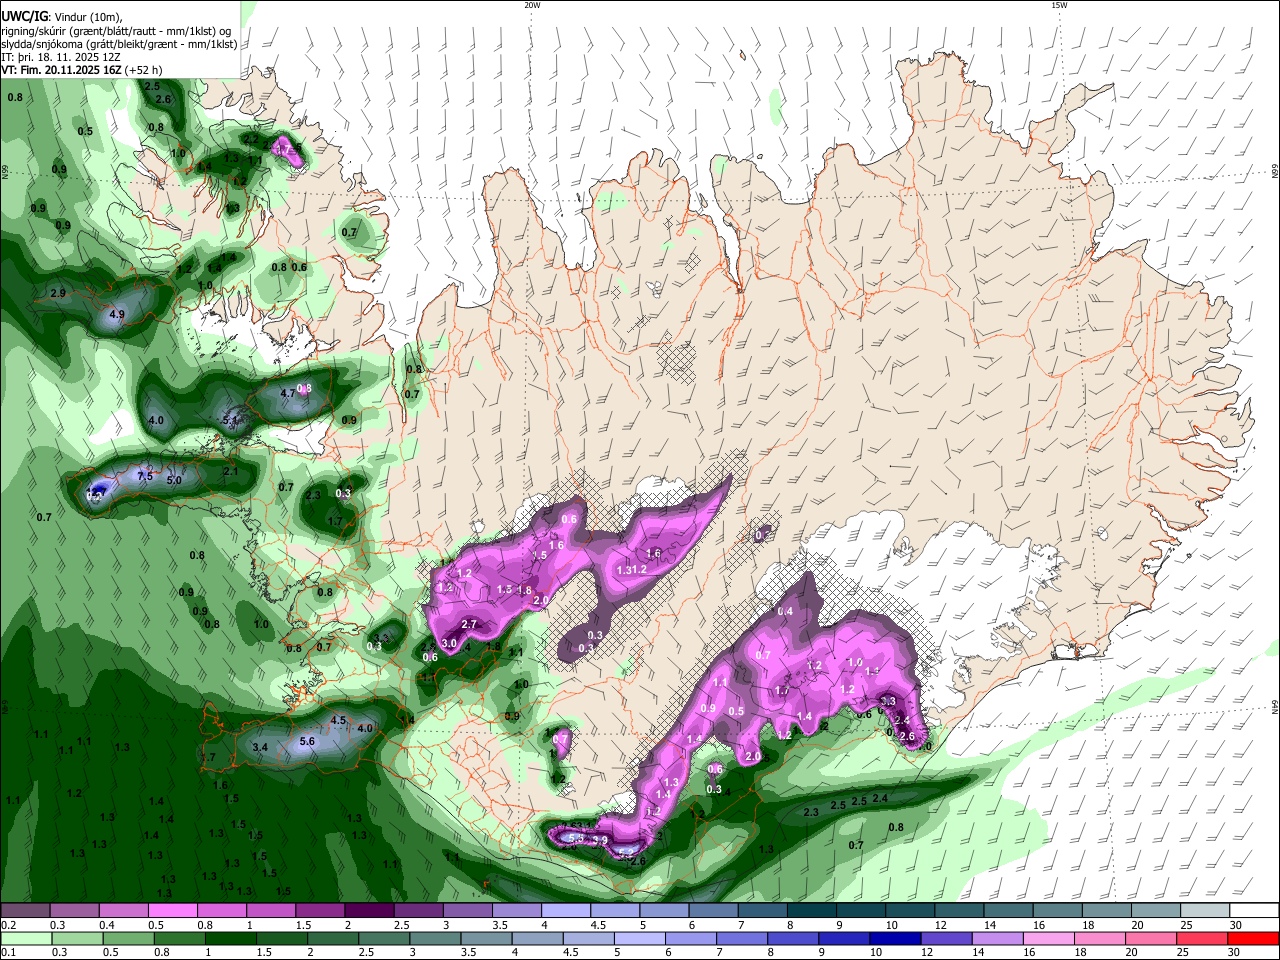Click the 'UWC/IG' bold title text
The image size is (1280, 960).
coord(25,16)
